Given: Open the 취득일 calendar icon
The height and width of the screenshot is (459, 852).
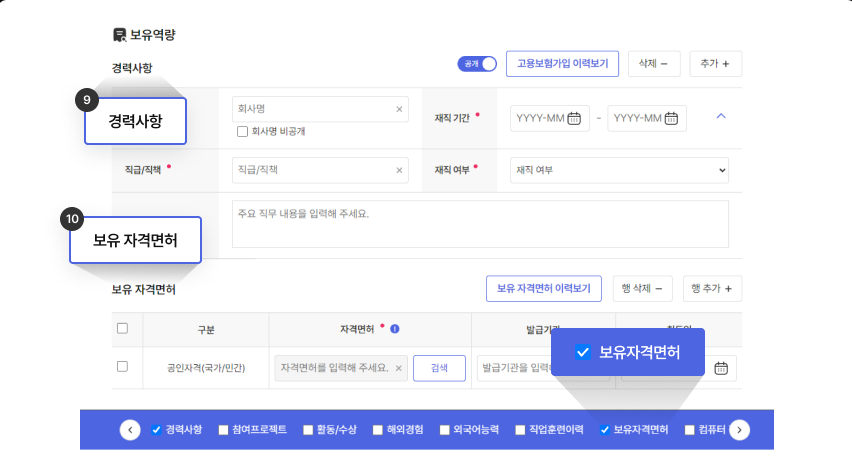Looking at the screenshot, I should pyautogui.click(x=721, y=368).
